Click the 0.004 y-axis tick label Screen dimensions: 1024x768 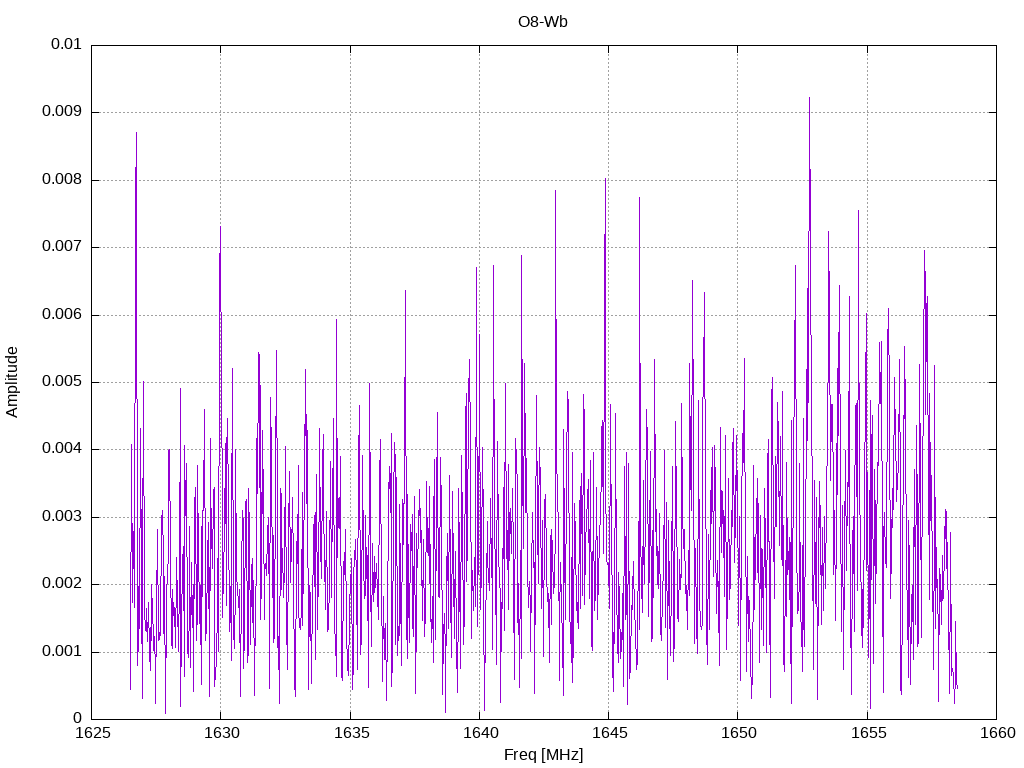(62, 448)
